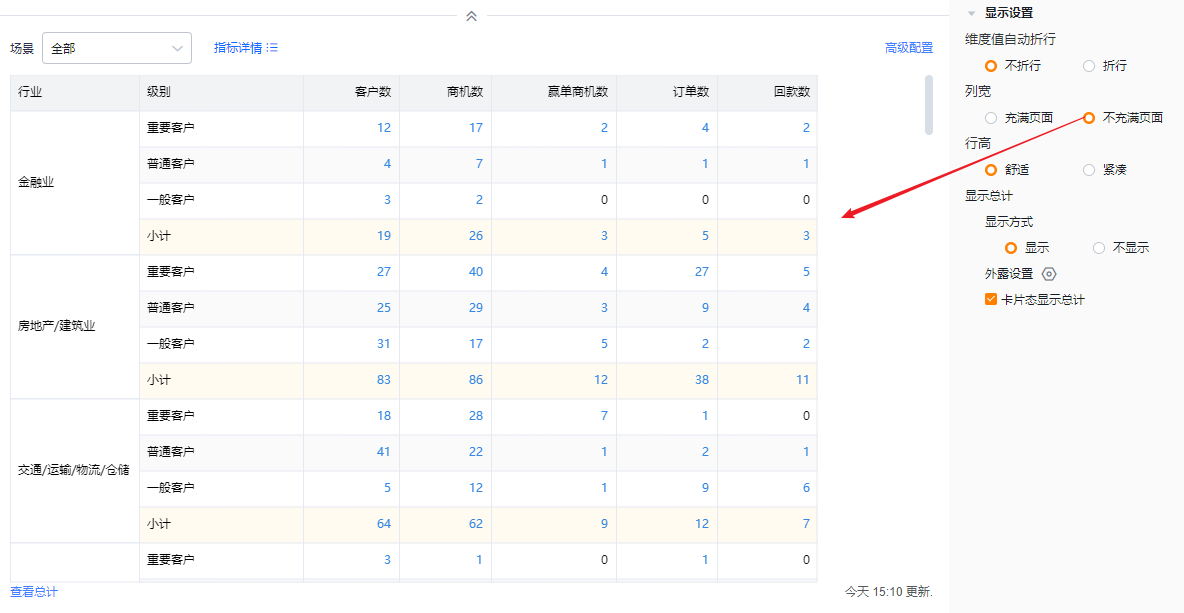
Task: Open 高级配置 link
Action: coord(908,48)
